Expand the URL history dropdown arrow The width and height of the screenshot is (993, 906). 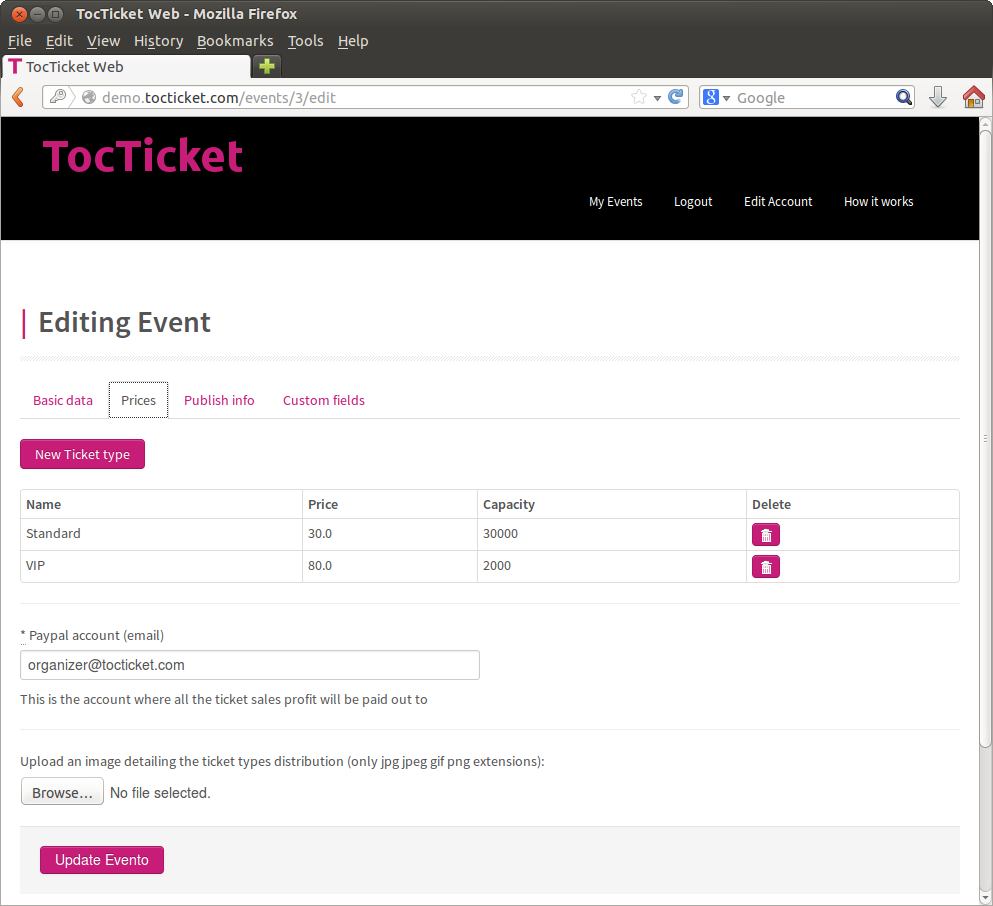[x=657, y=98]
